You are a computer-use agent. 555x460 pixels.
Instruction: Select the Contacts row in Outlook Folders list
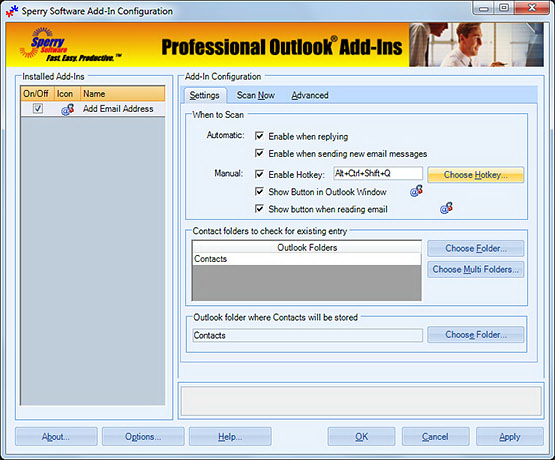307,259
